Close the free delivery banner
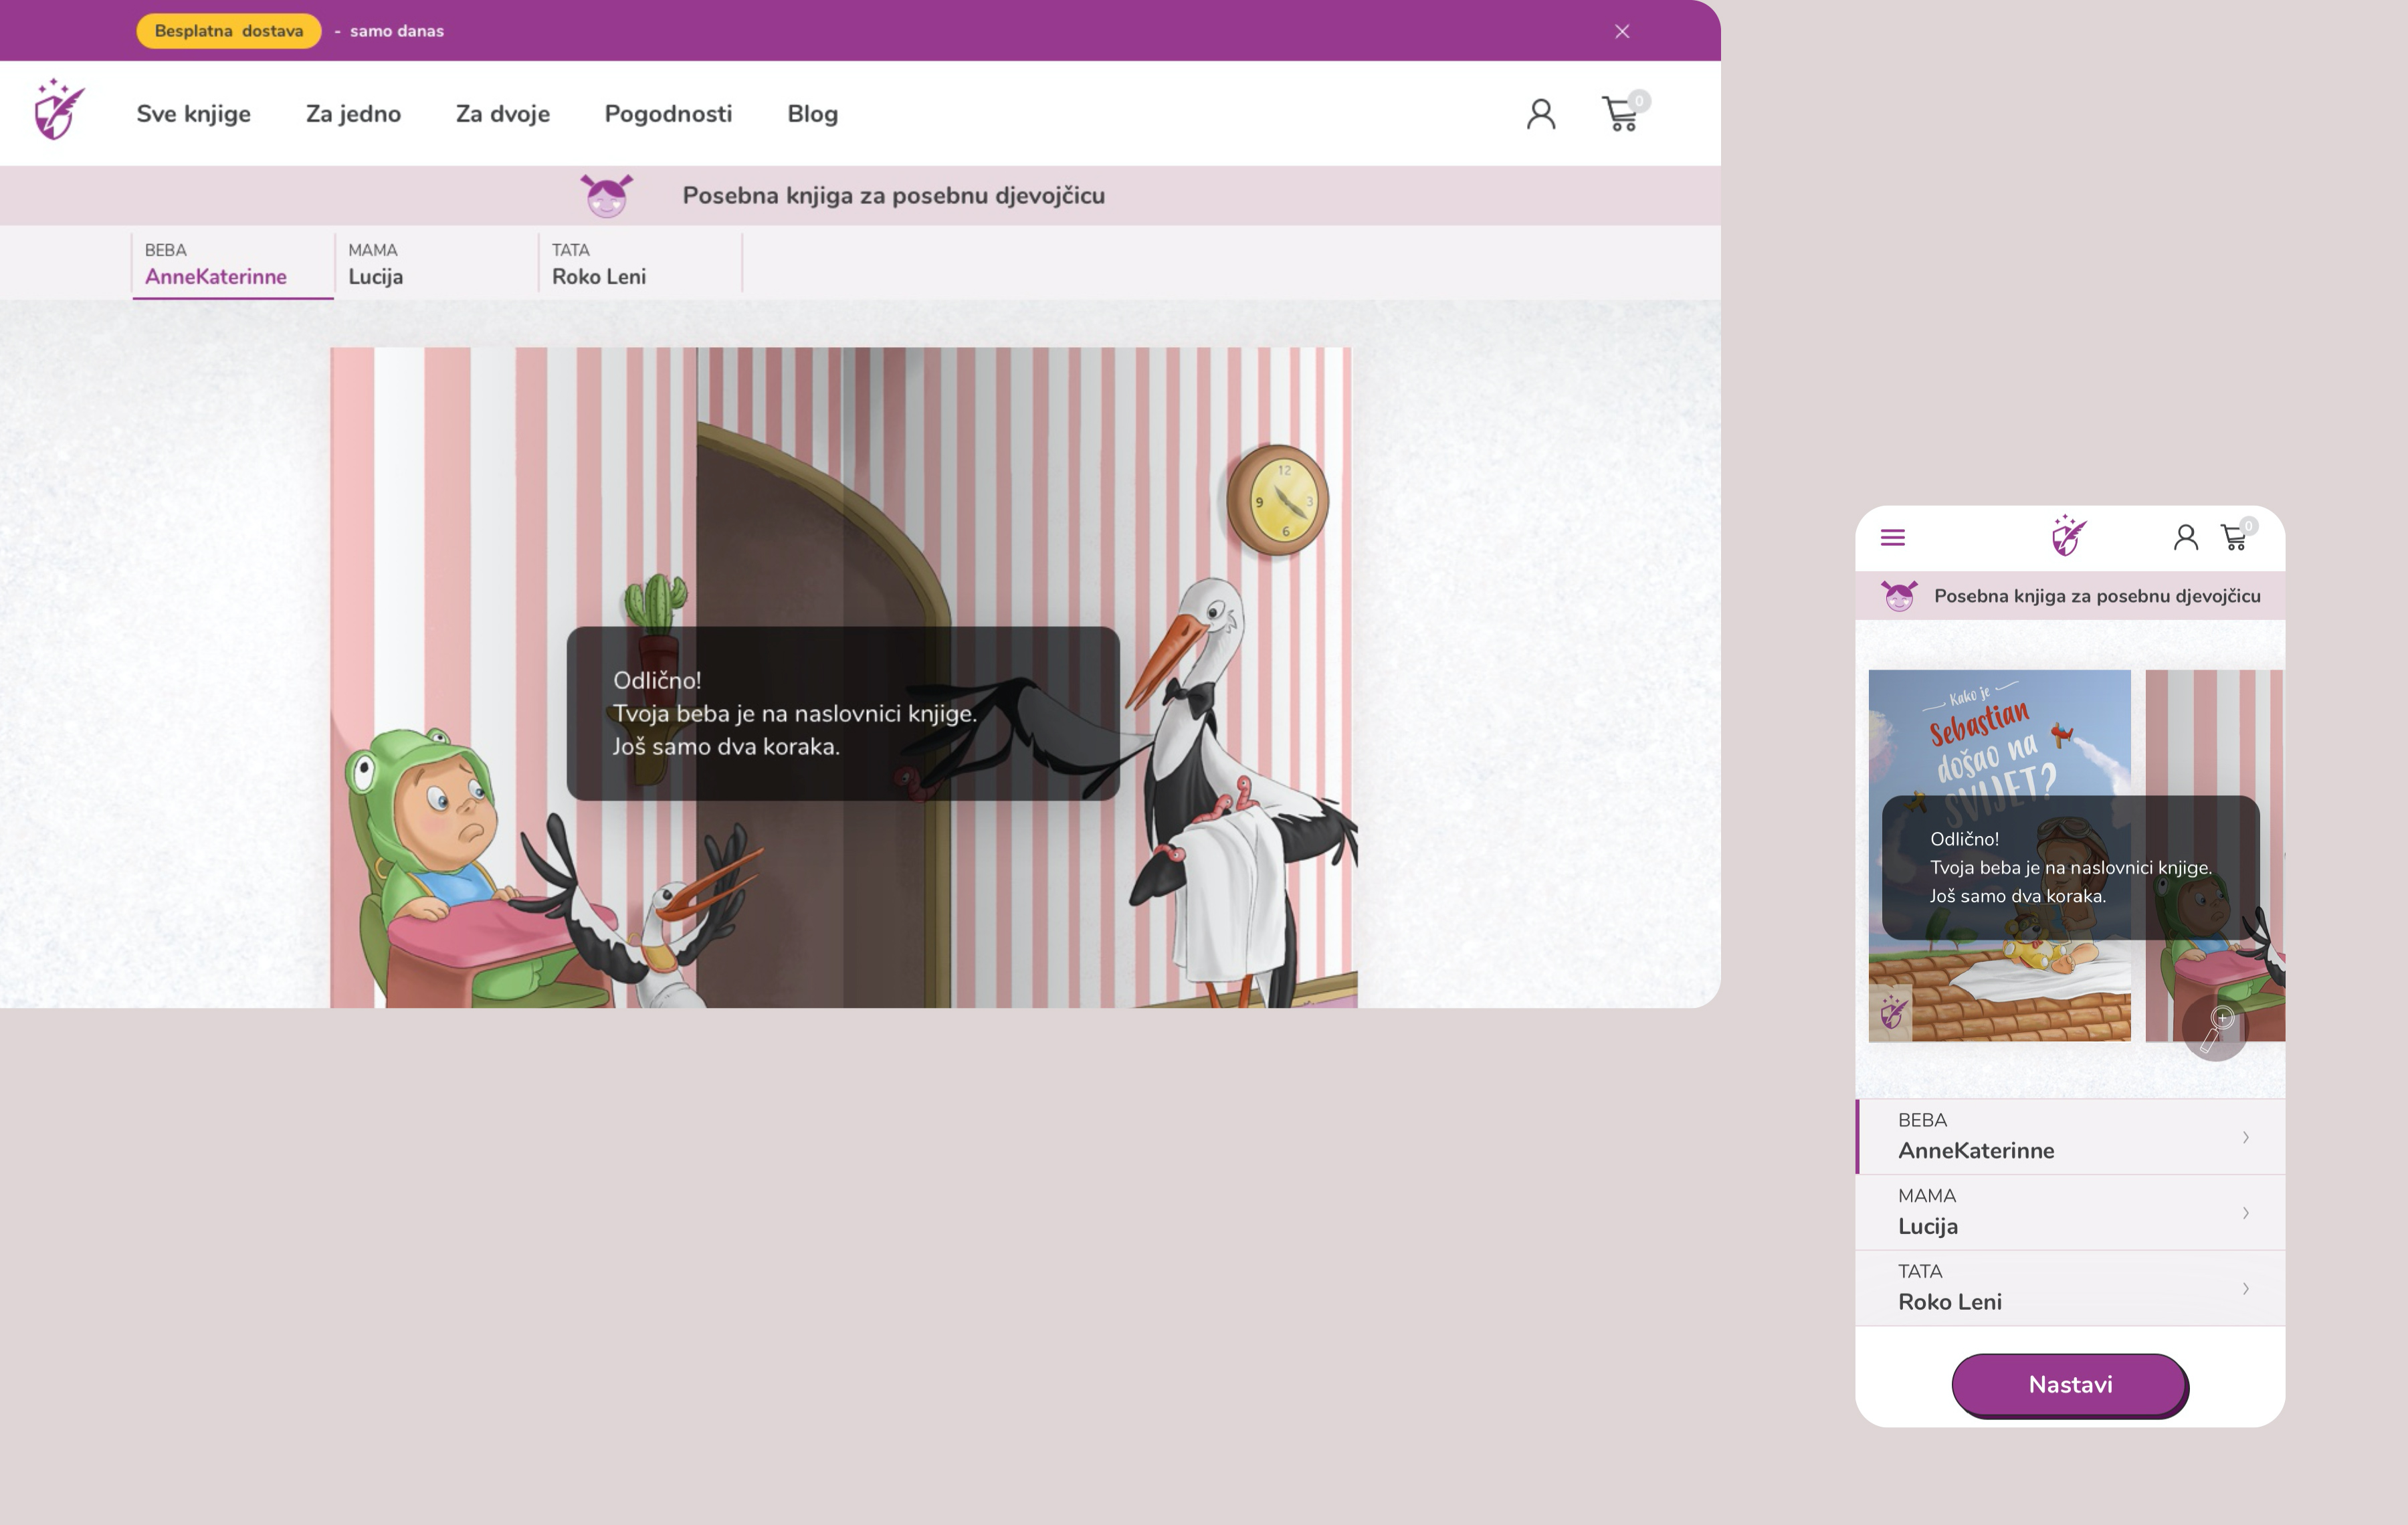This screenshot has width=2408, height=1525. click(1621, 31)
